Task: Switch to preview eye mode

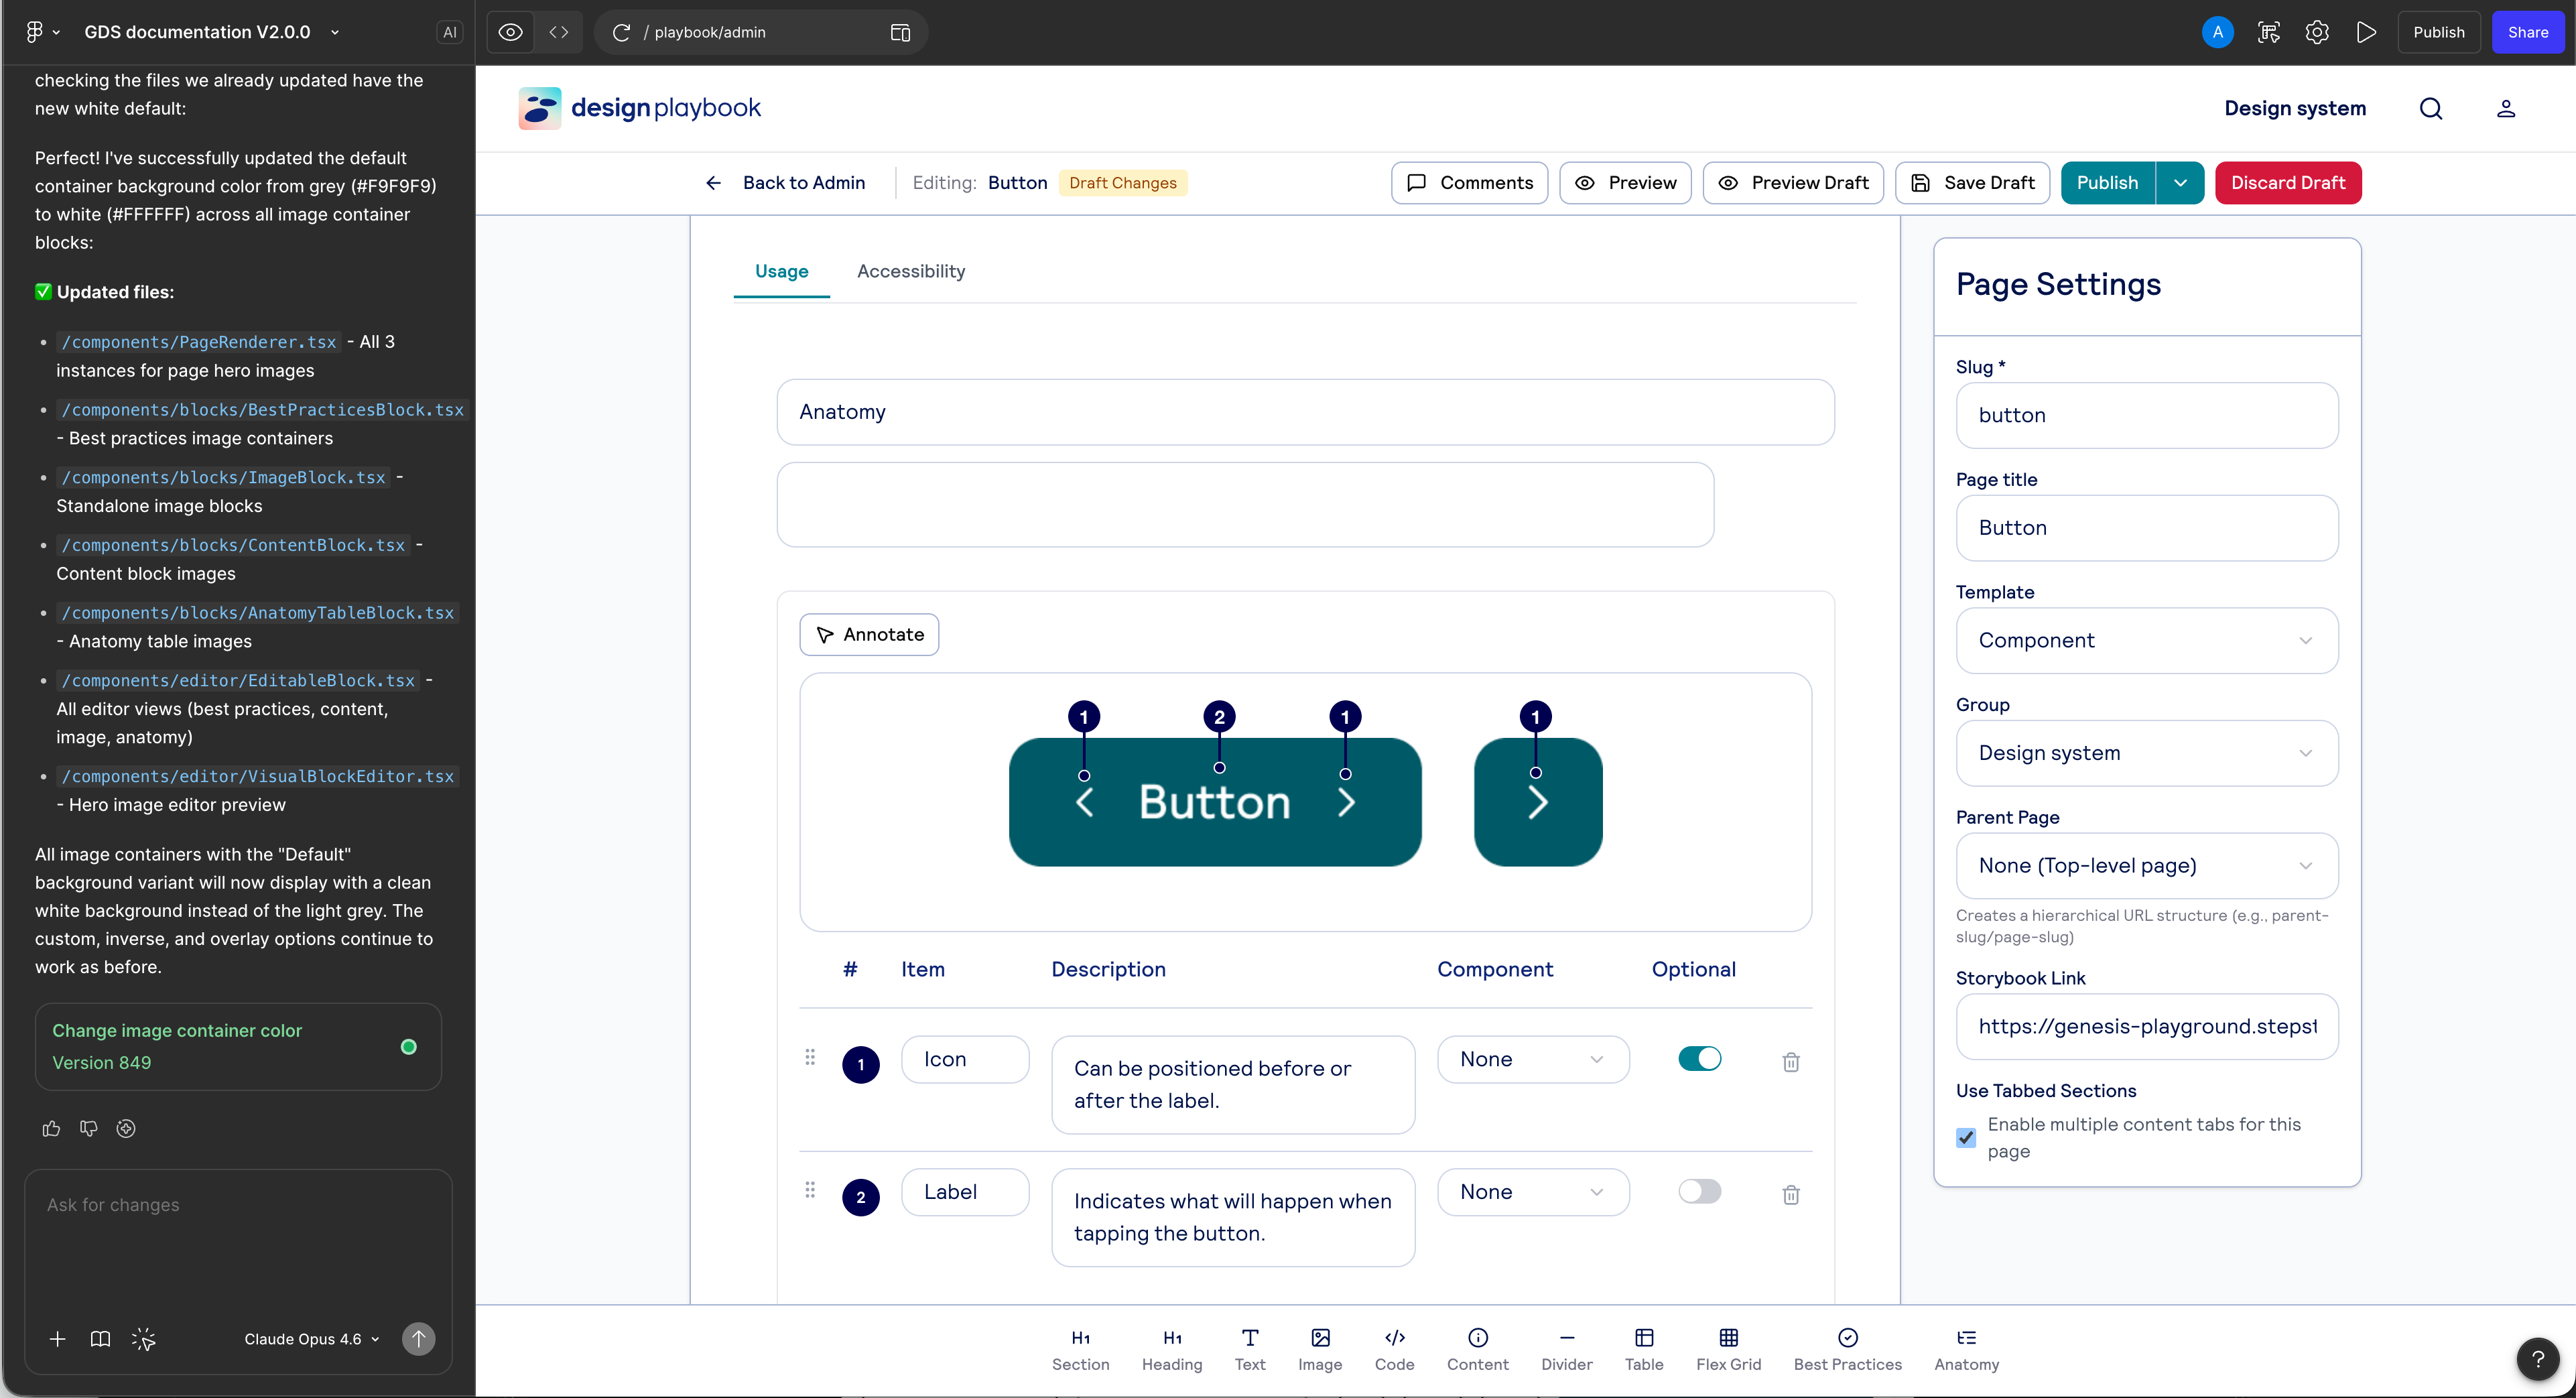Action: click(x=510, y=32)
